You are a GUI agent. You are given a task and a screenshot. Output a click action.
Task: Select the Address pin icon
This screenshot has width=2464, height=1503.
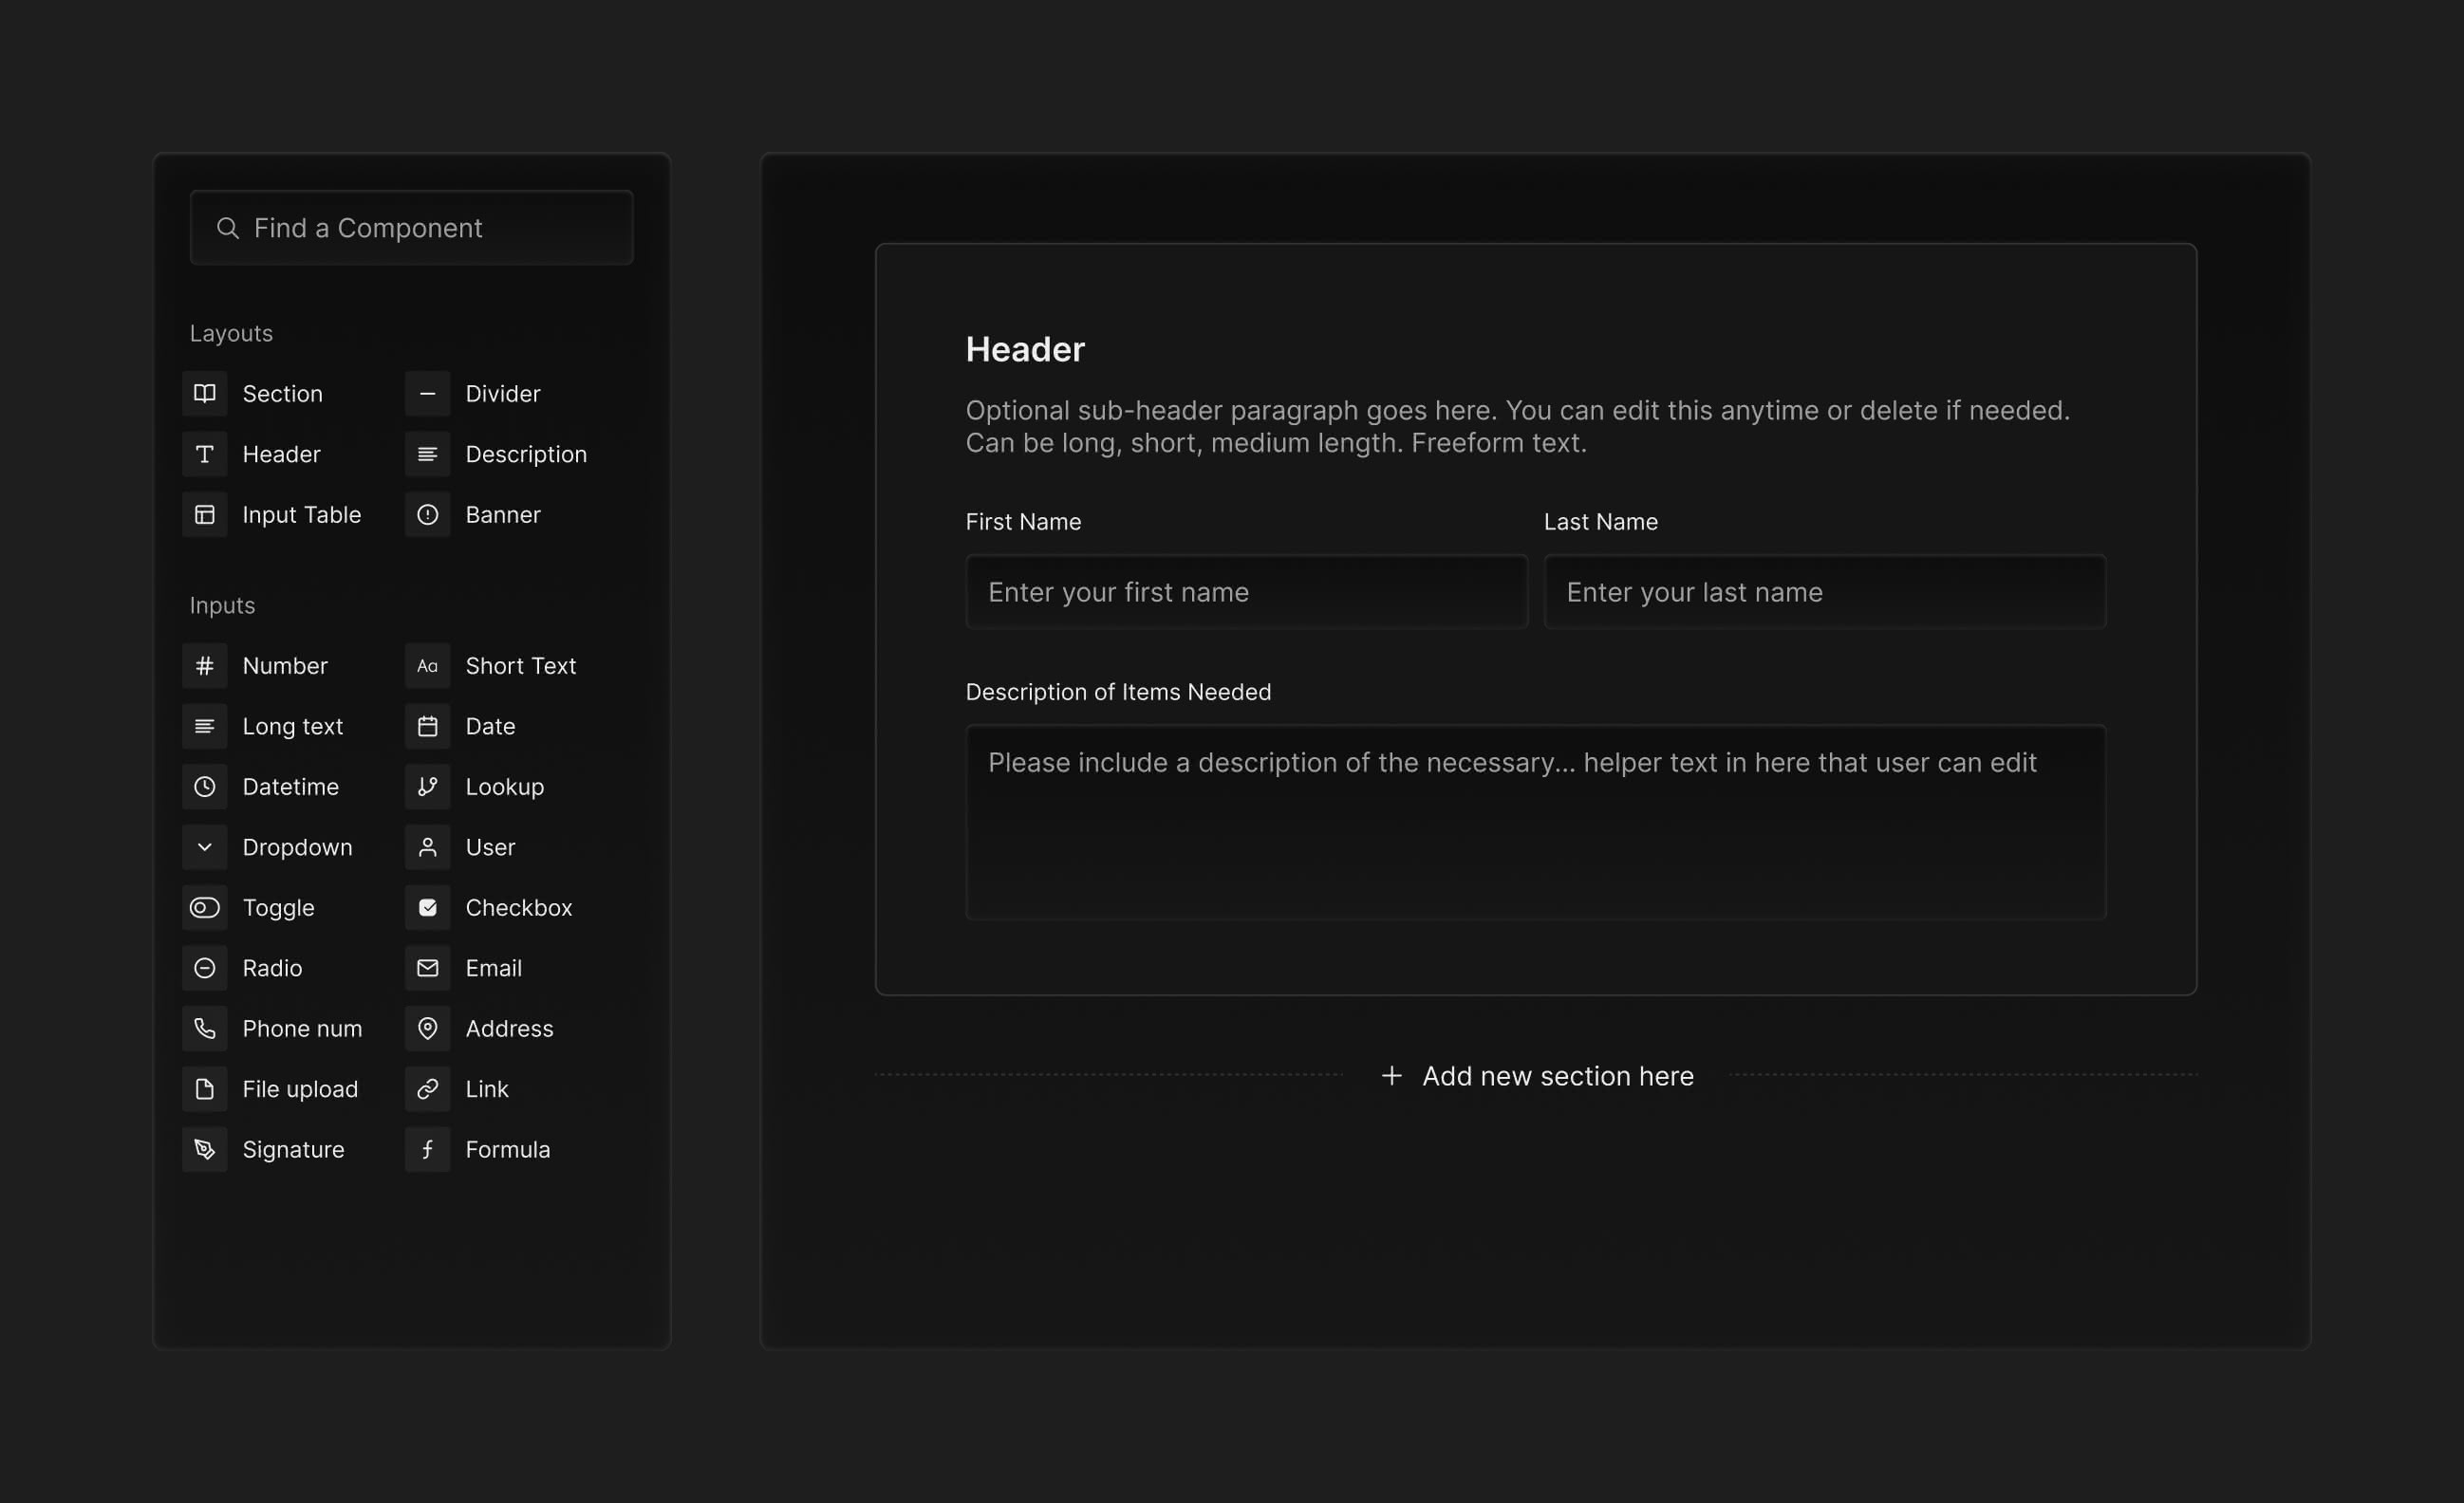click(428, 1028)
